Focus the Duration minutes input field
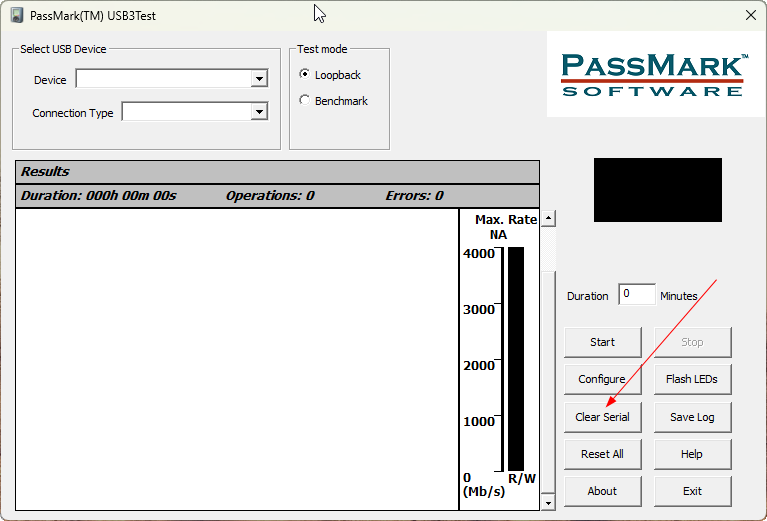767x521 pixels. point(637,294)
